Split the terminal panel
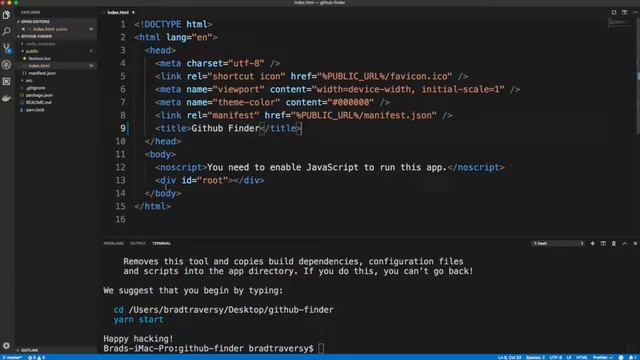This screenshot has height=360, width=640. (603, 243)
